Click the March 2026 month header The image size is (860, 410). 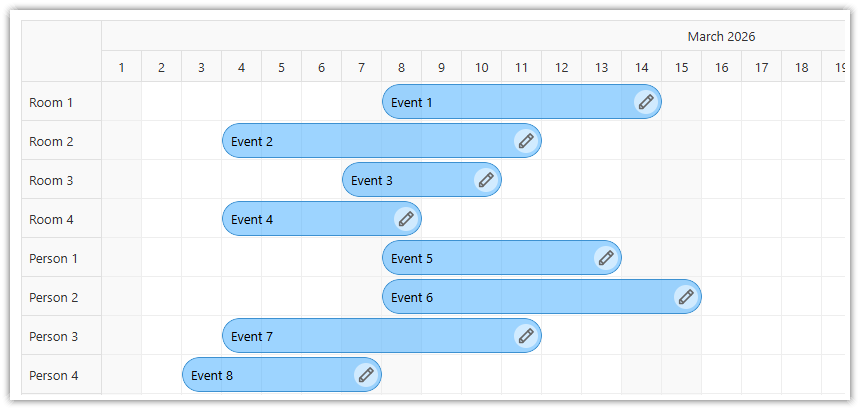point(721,37)
